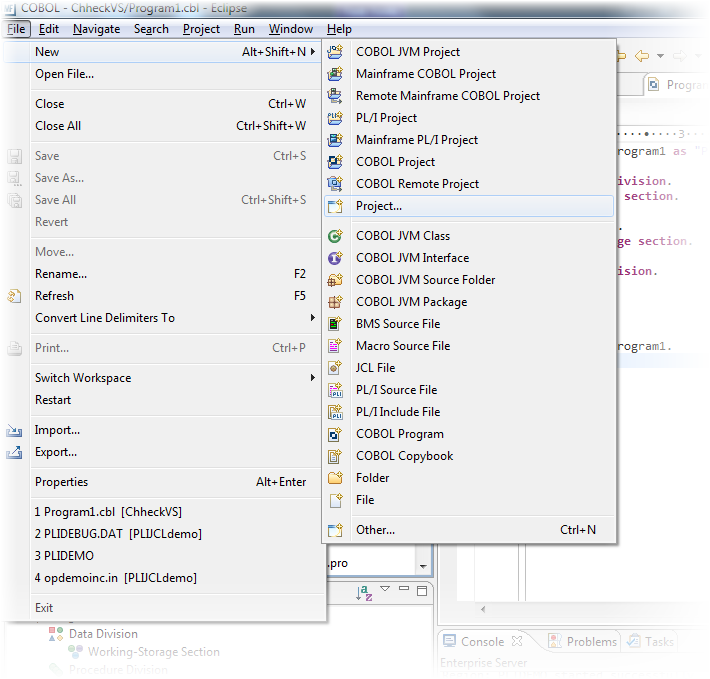Close the Console view tab
This screenshot has width=710, height=679.
[517, 641]
